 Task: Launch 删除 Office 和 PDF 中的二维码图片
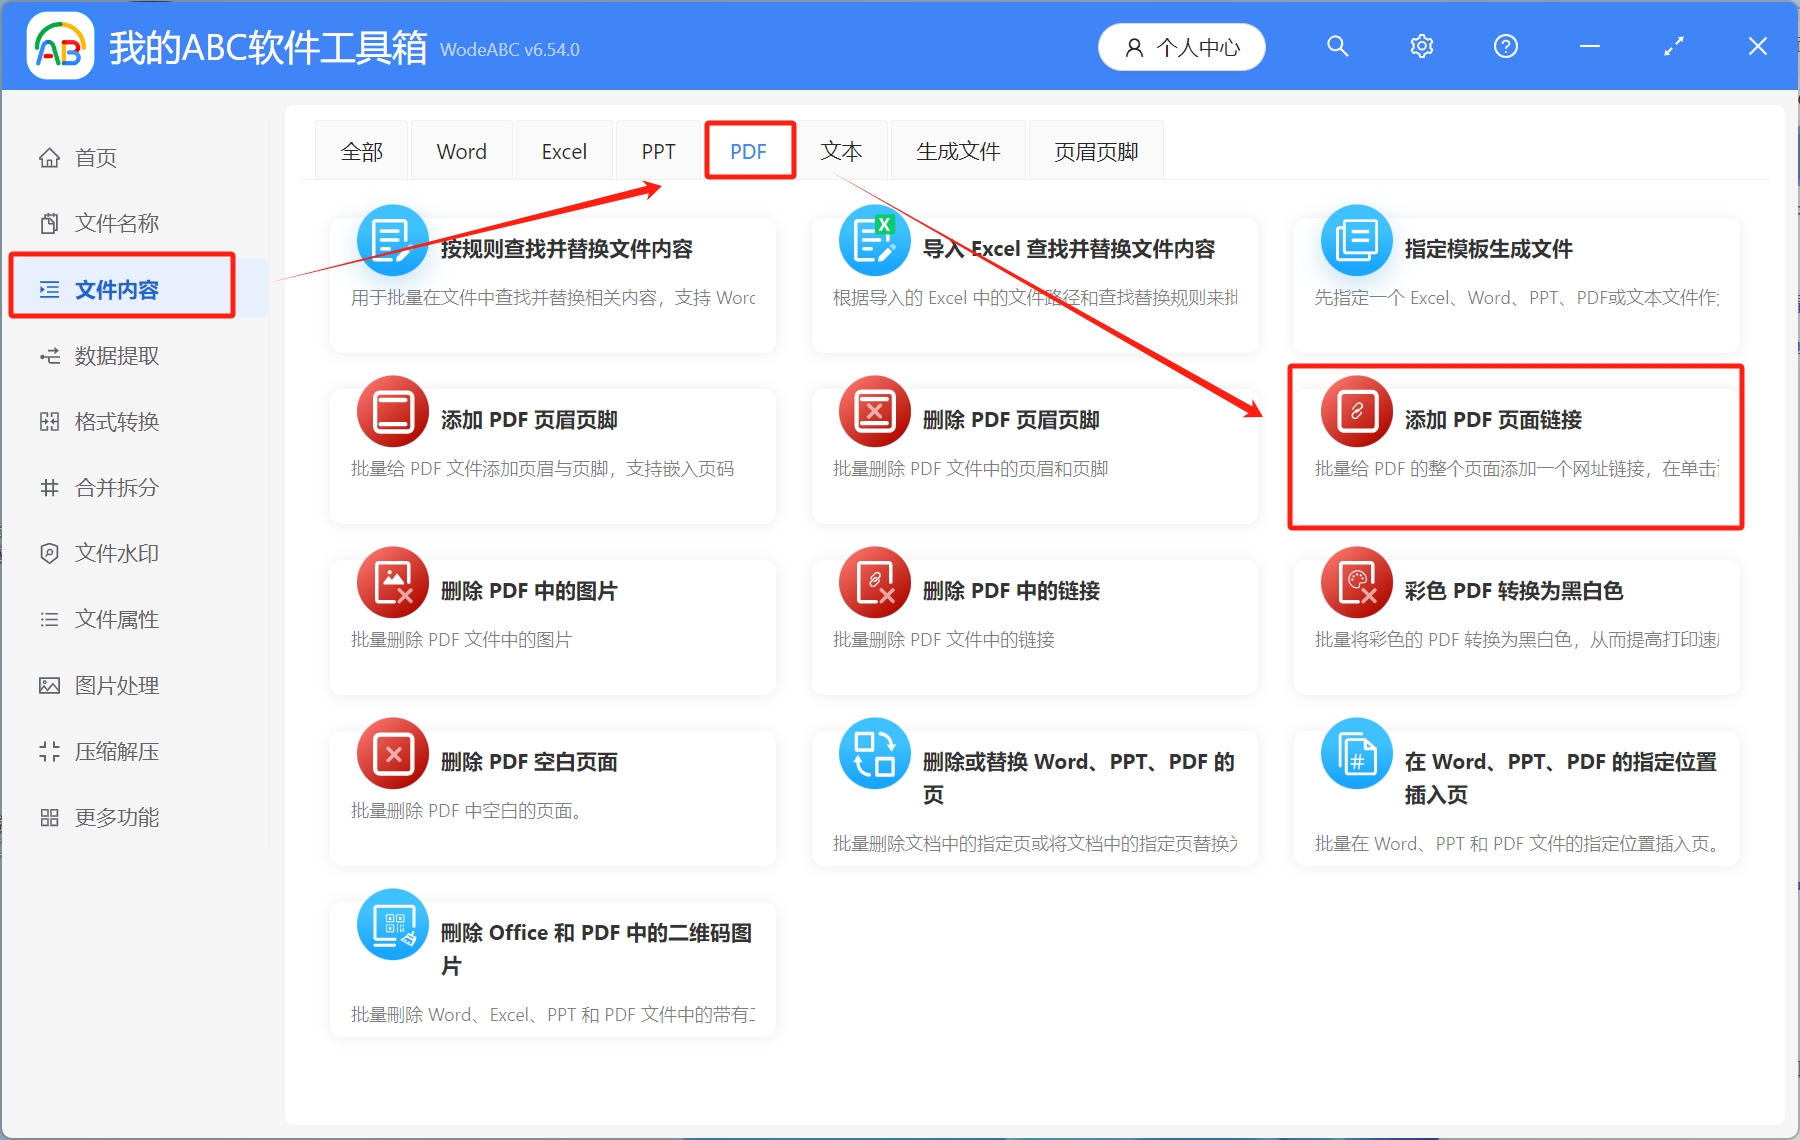552,965
